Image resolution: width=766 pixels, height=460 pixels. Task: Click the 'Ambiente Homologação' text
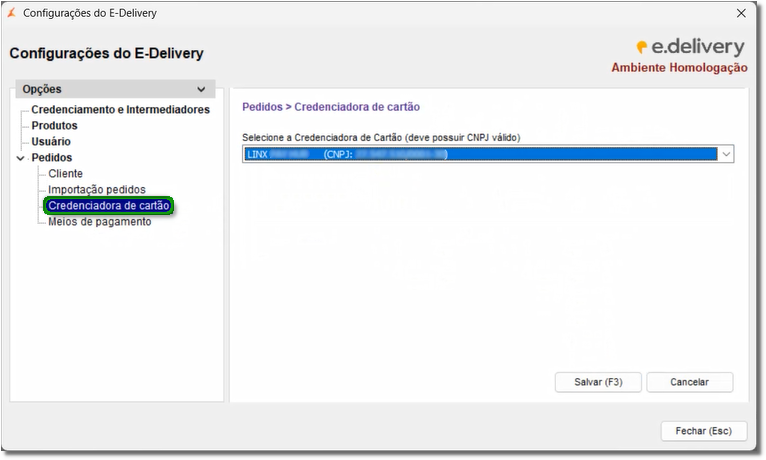[x=679, y=68]
